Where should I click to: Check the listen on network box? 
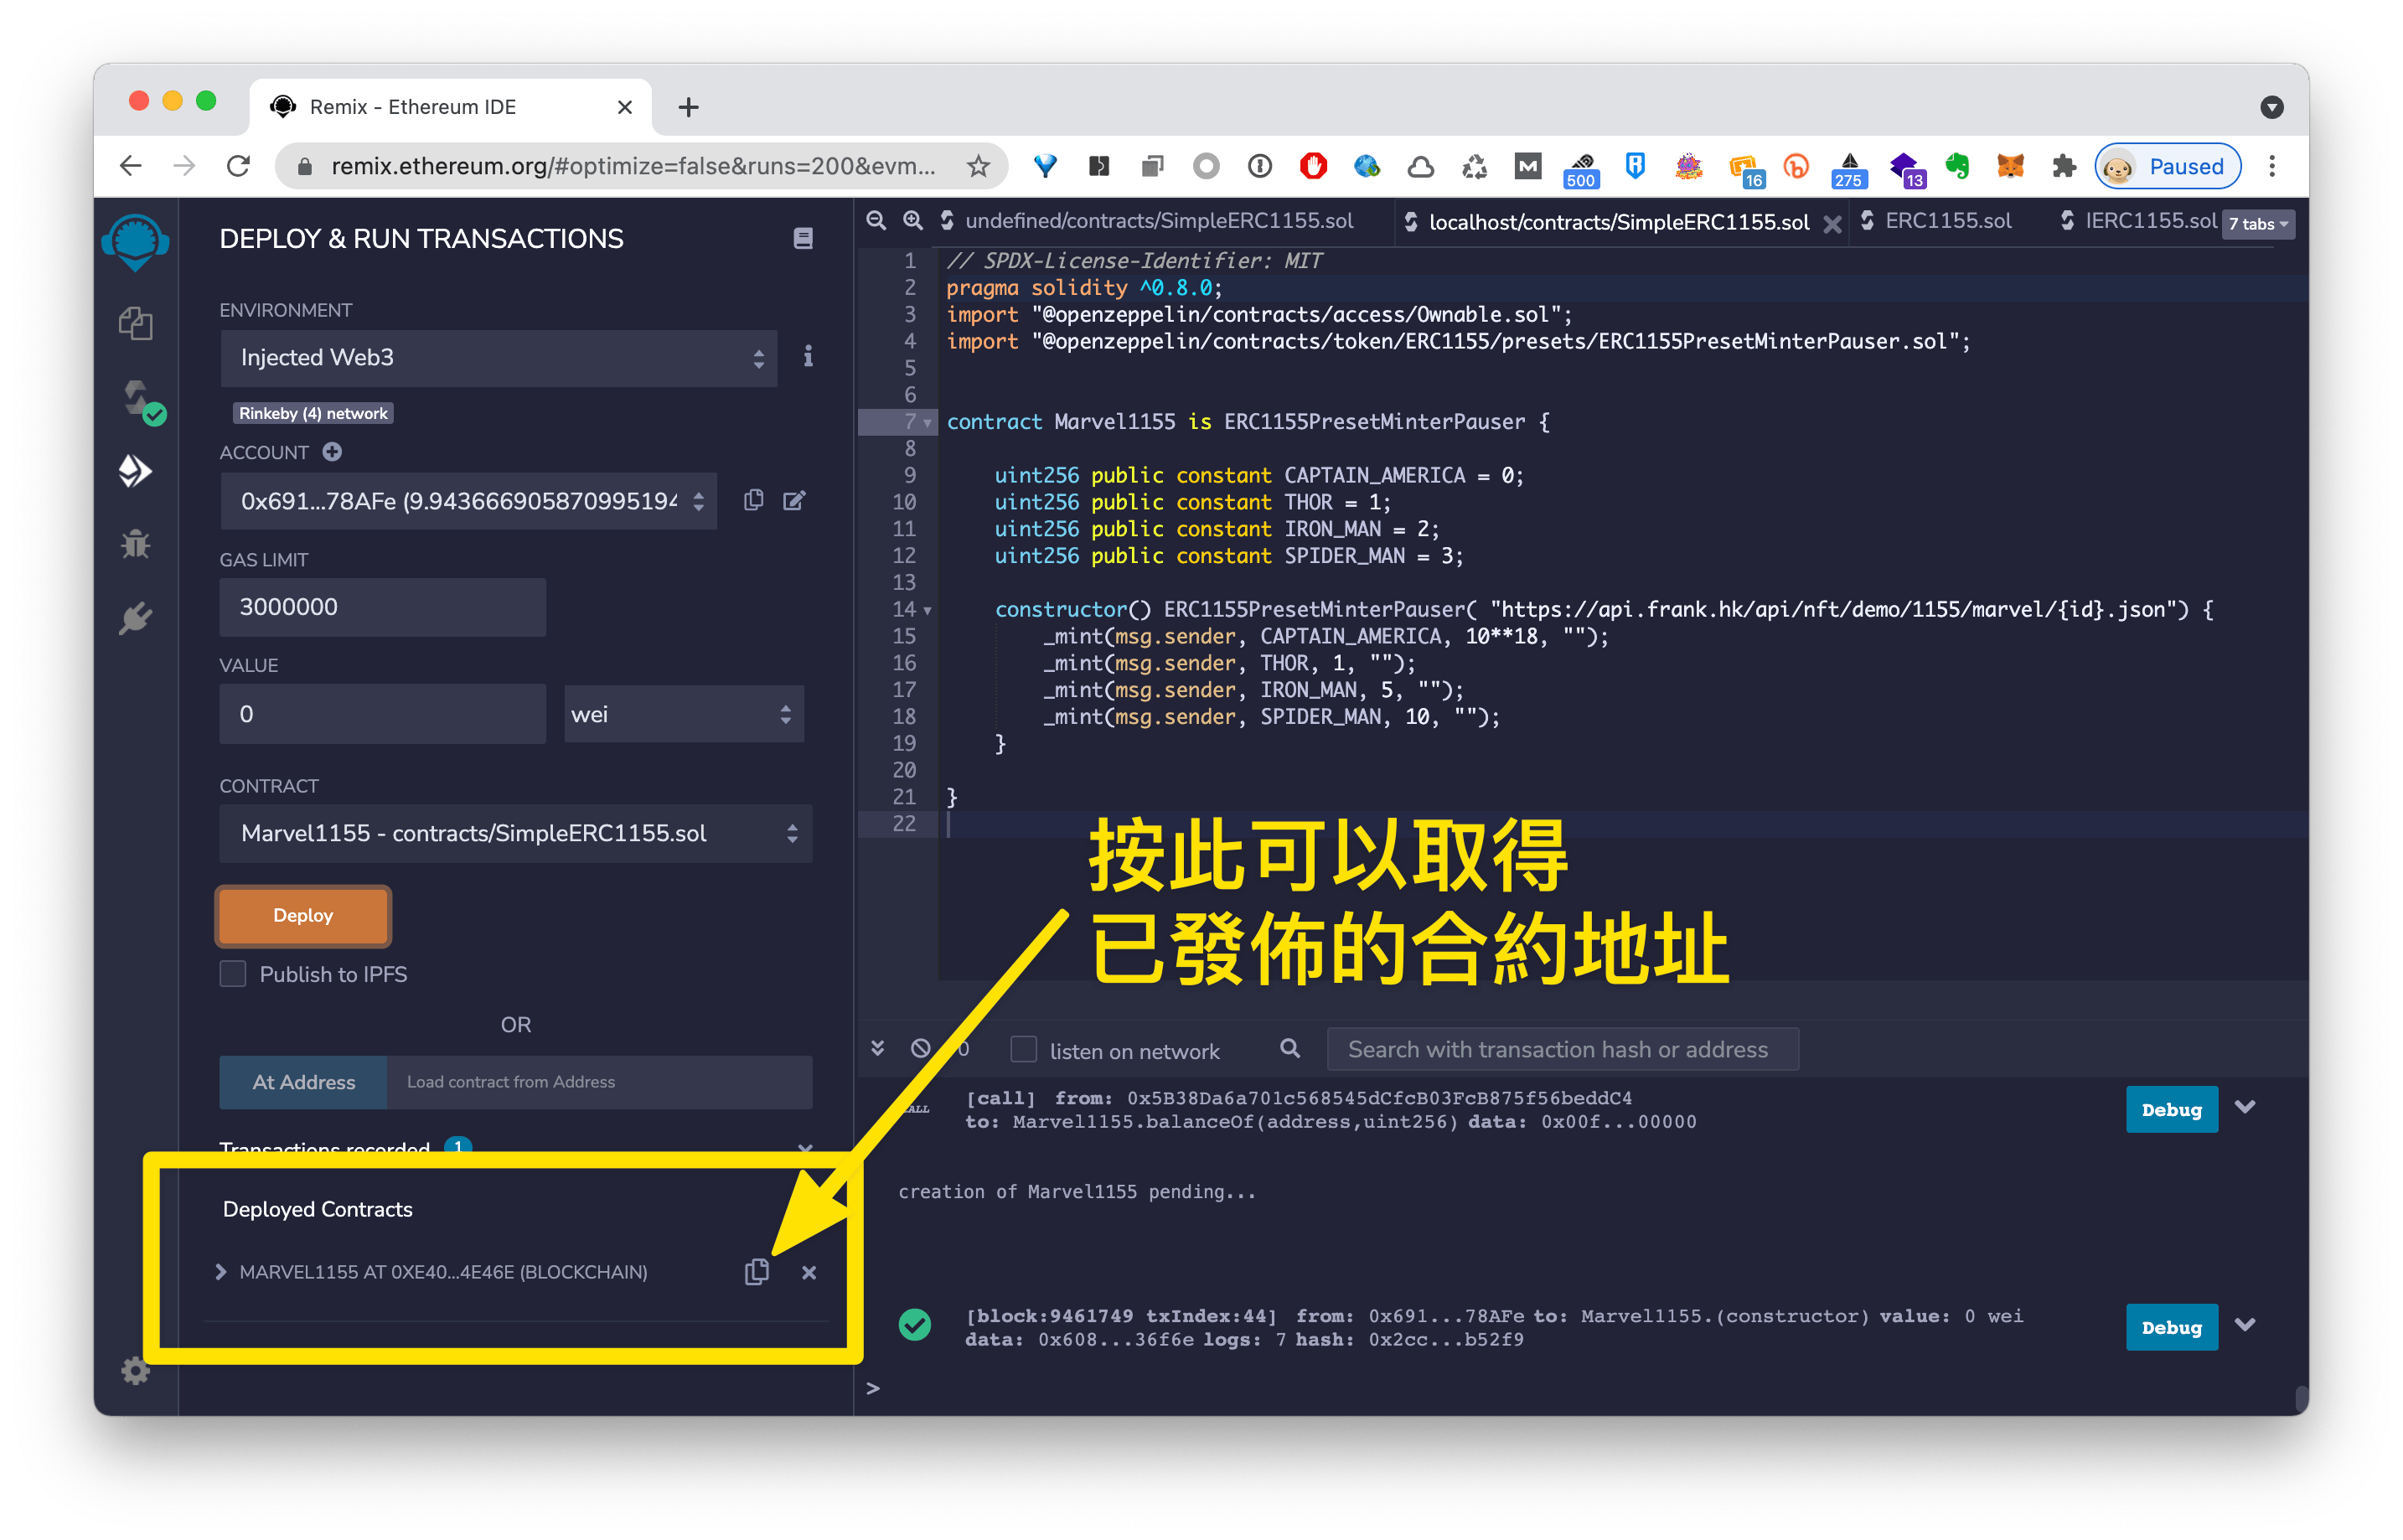(x=1023, y=1050)
